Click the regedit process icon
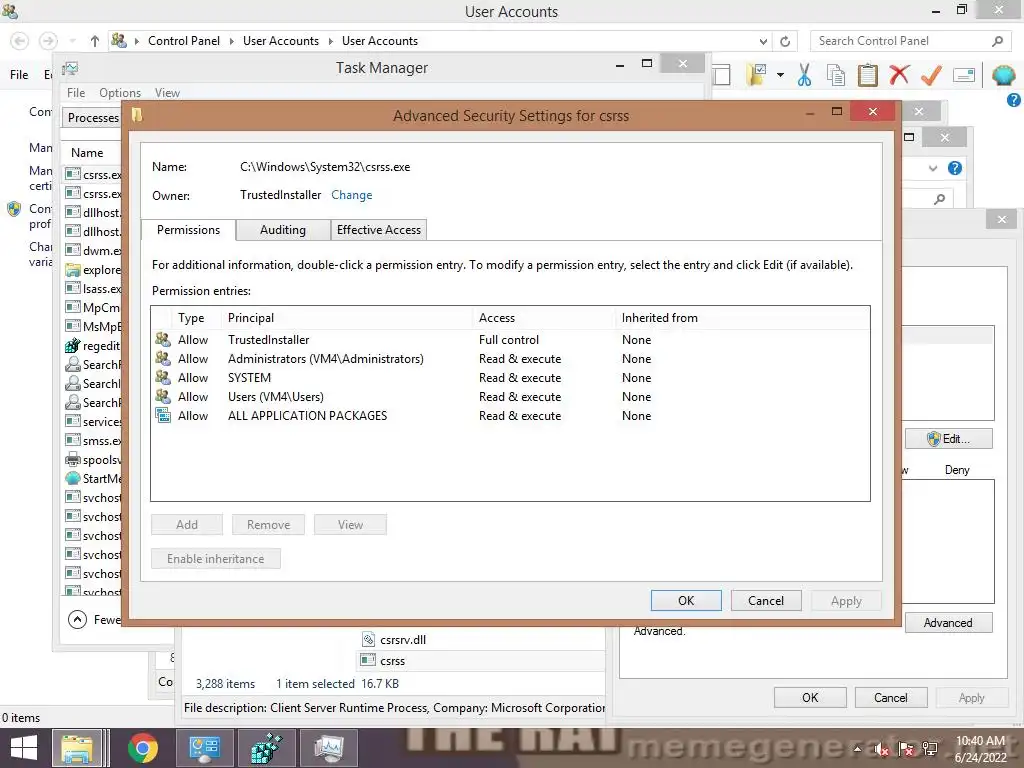Image resolution: width=1024 pixels, height=768 pixels. [72, 345]
